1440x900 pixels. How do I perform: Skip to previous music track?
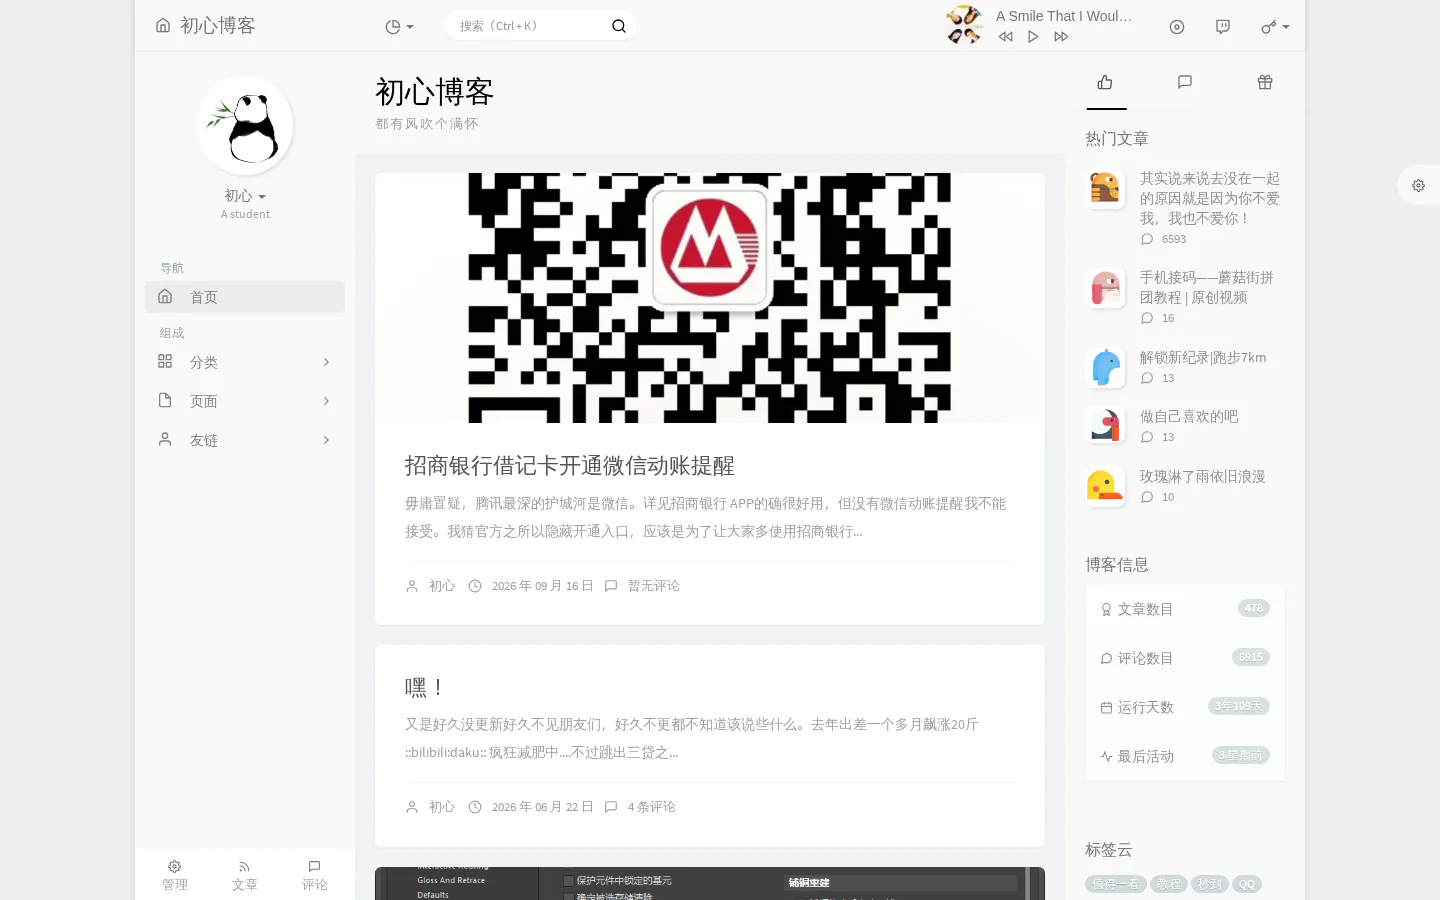pos(1005,37)
